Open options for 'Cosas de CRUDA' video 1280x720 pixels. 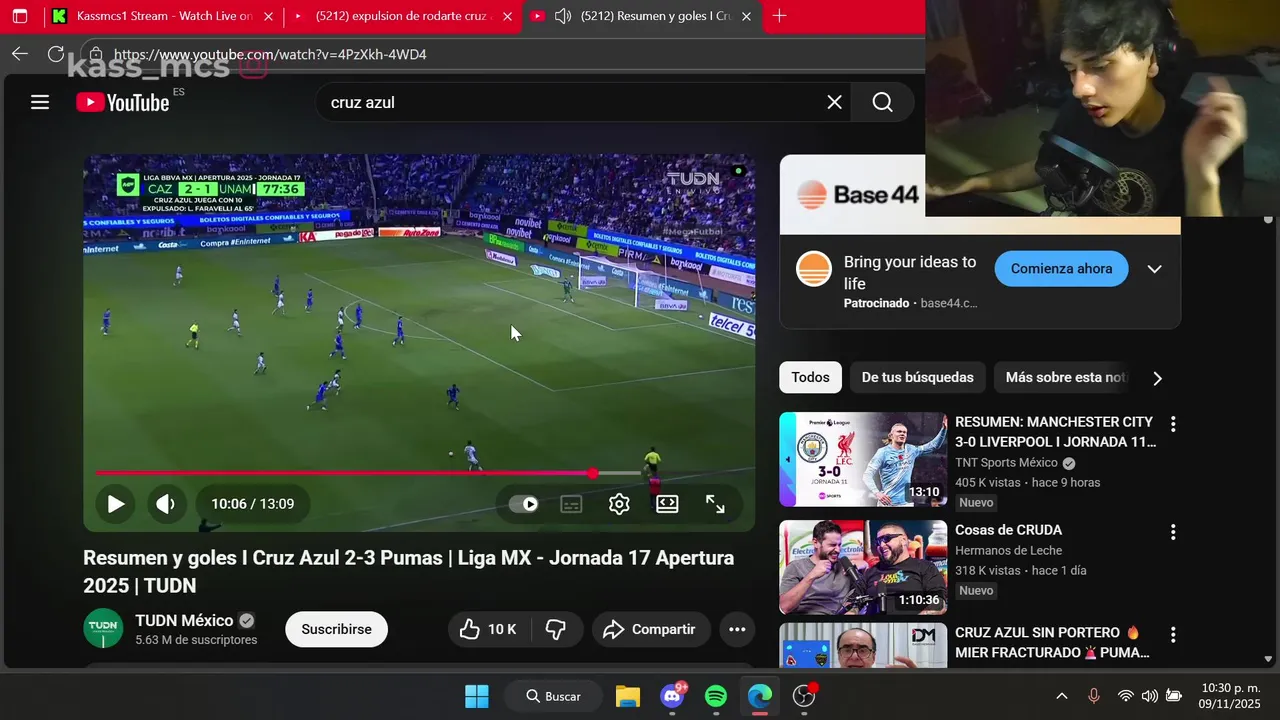click(1173, 531)
